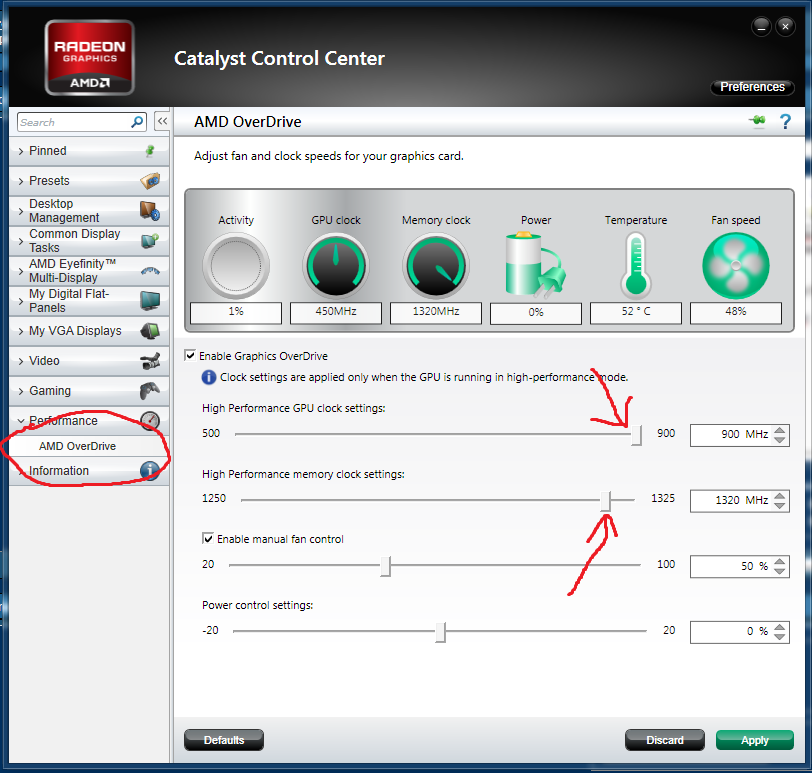
Task: Click the Fan speed fan icon
Action: (736, 266)
